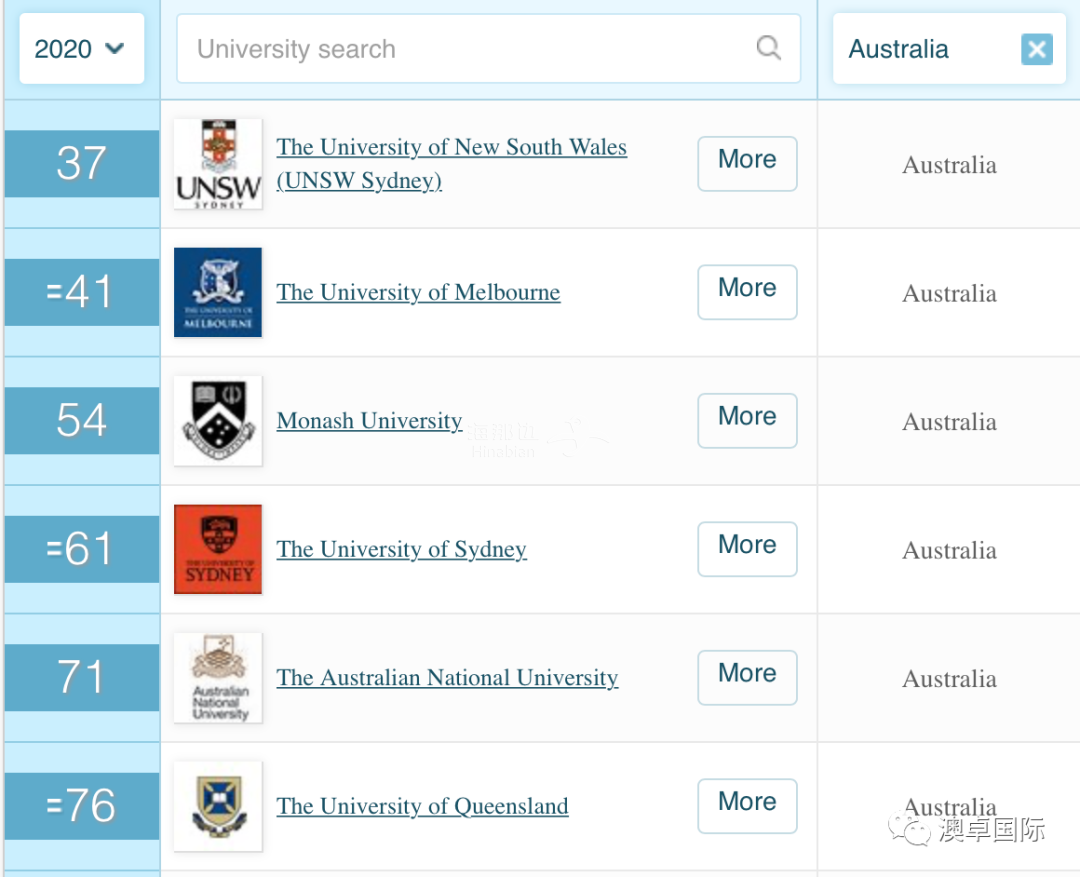Screen dimensions: 1080x877
Task: Open the UNSW Sydney logo thumbnail
Action: [218, 164]
